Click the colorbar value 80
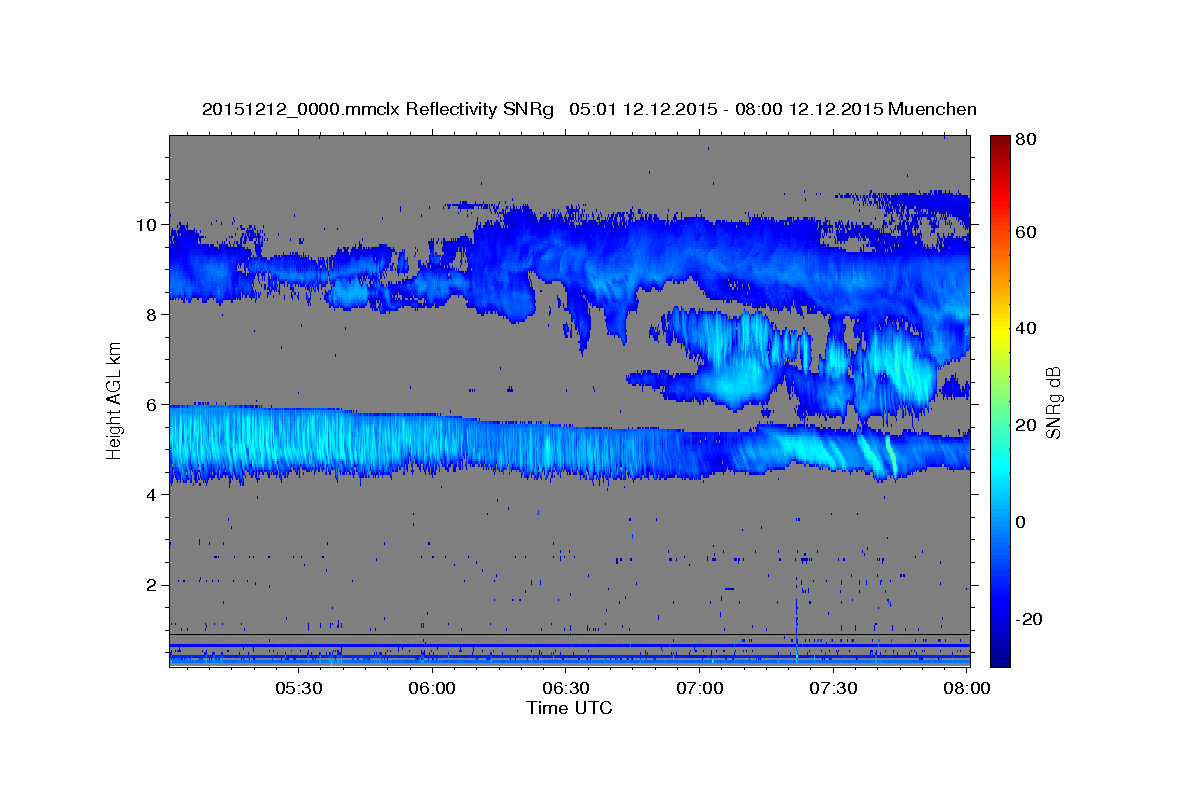The width and height of the screenshot is (1200, 800). pos(1025,140)
